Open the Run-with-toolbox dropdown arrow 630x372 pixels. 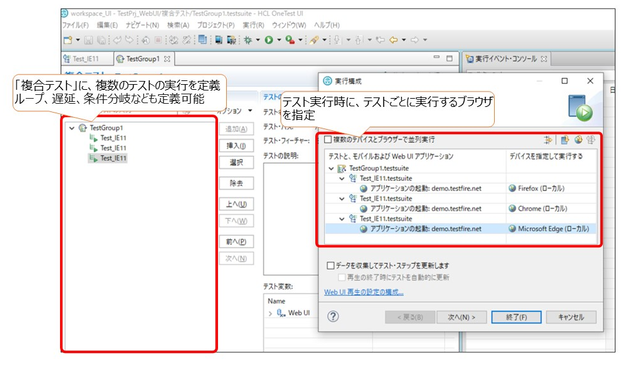click(x=300, y=40)
